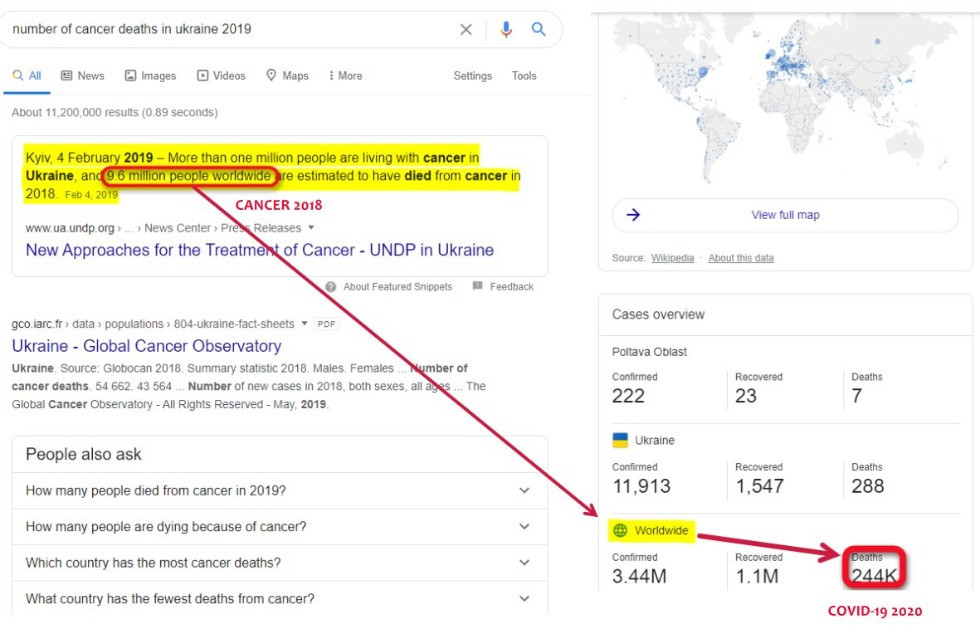Click into the search query input field
Screen dimensions: 980x641
[231, 29]
